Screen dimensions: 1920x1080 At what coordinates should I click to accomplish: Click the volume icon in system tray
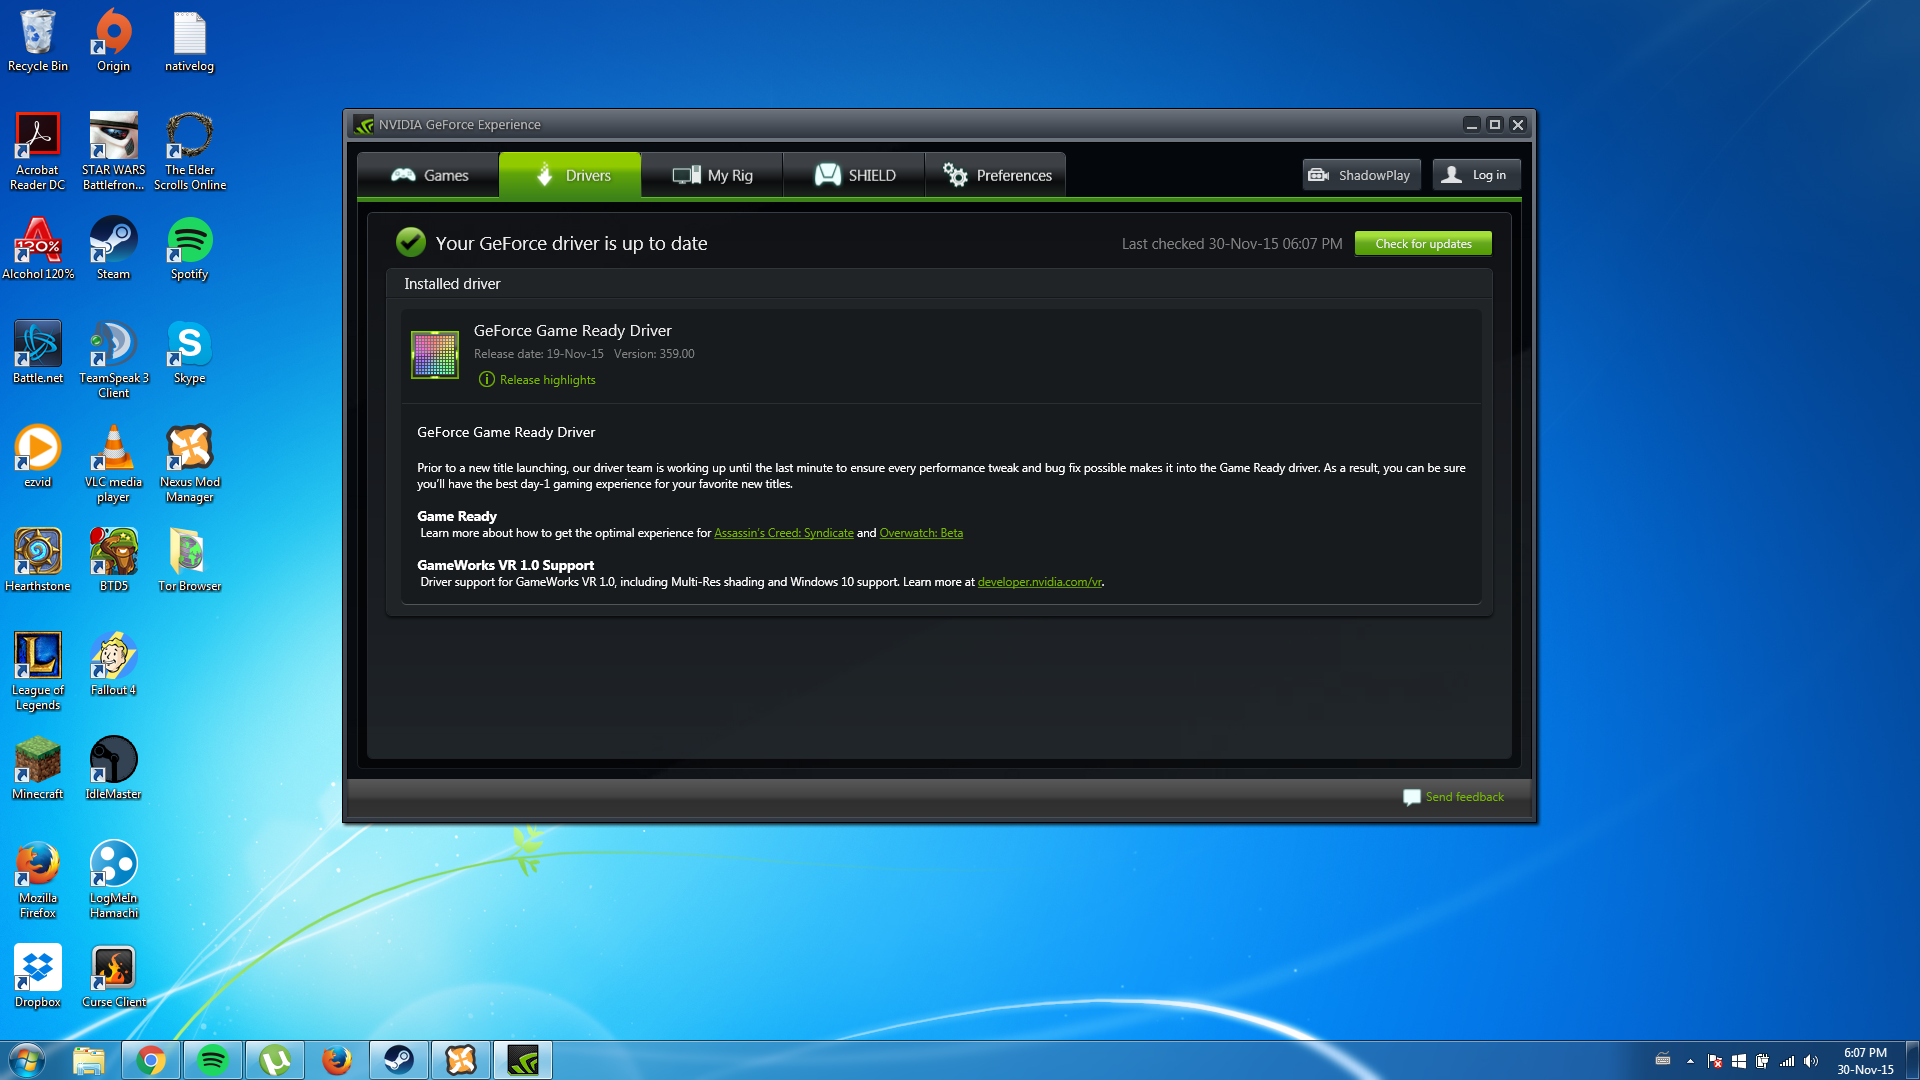(1811, 1061)
